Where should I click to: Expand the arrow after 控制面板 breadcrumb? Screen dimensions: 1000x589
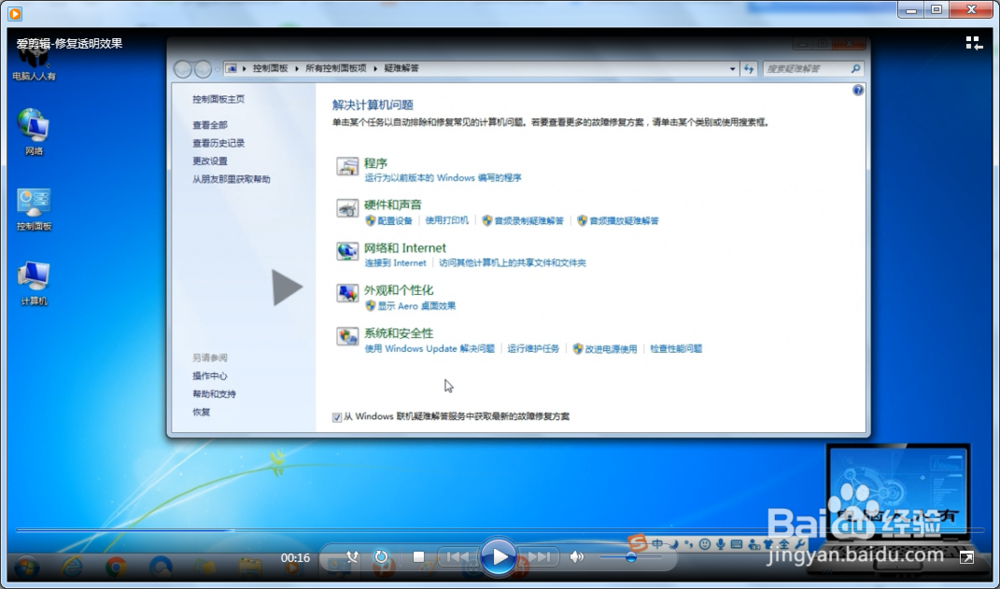[297, 68]
